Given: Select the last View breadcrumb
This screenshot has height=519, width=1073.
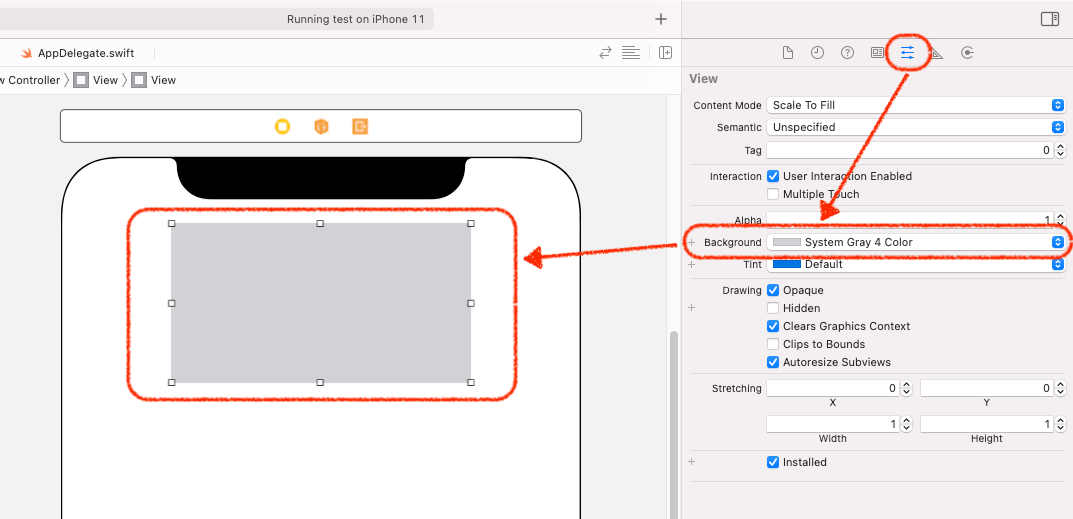Looking at the screenshot, I should (x=154, y=80).
